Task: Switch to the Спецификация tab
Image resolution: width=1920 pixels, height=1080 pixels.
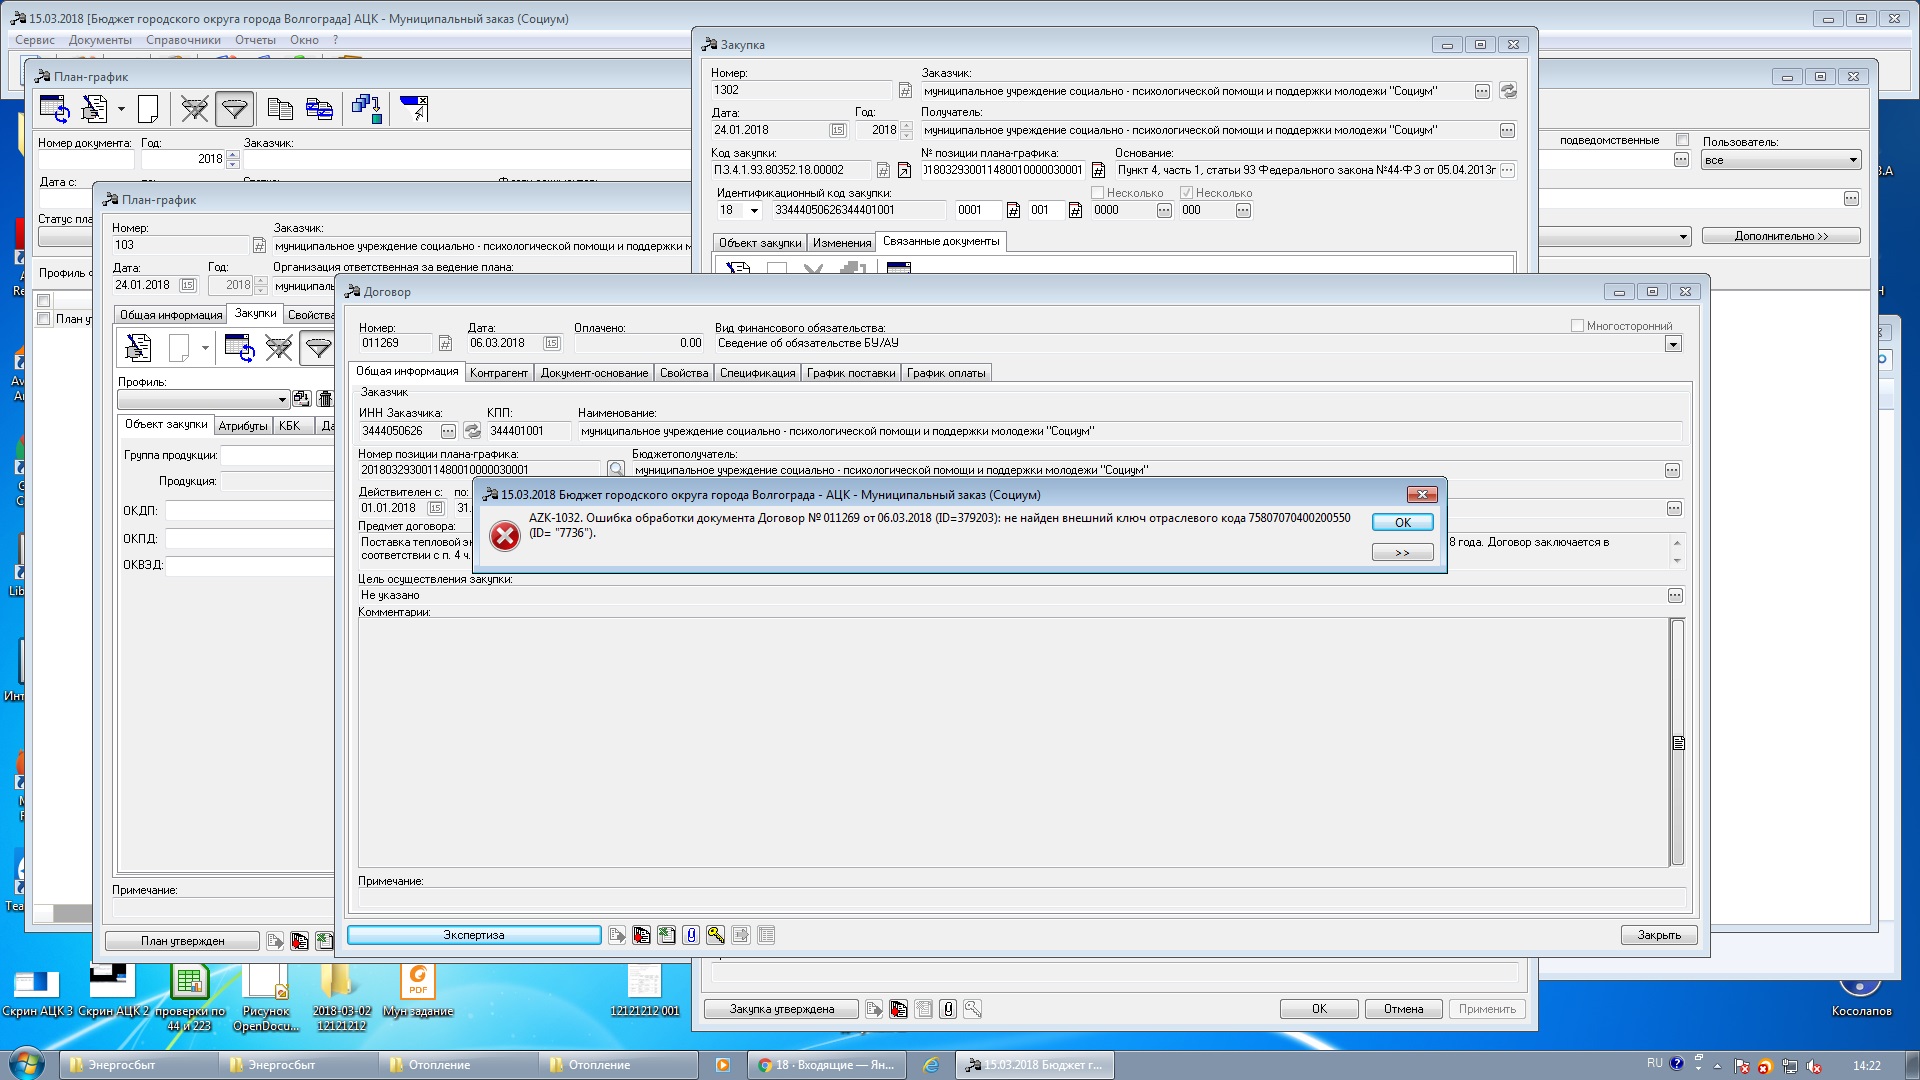Action: 757,373
